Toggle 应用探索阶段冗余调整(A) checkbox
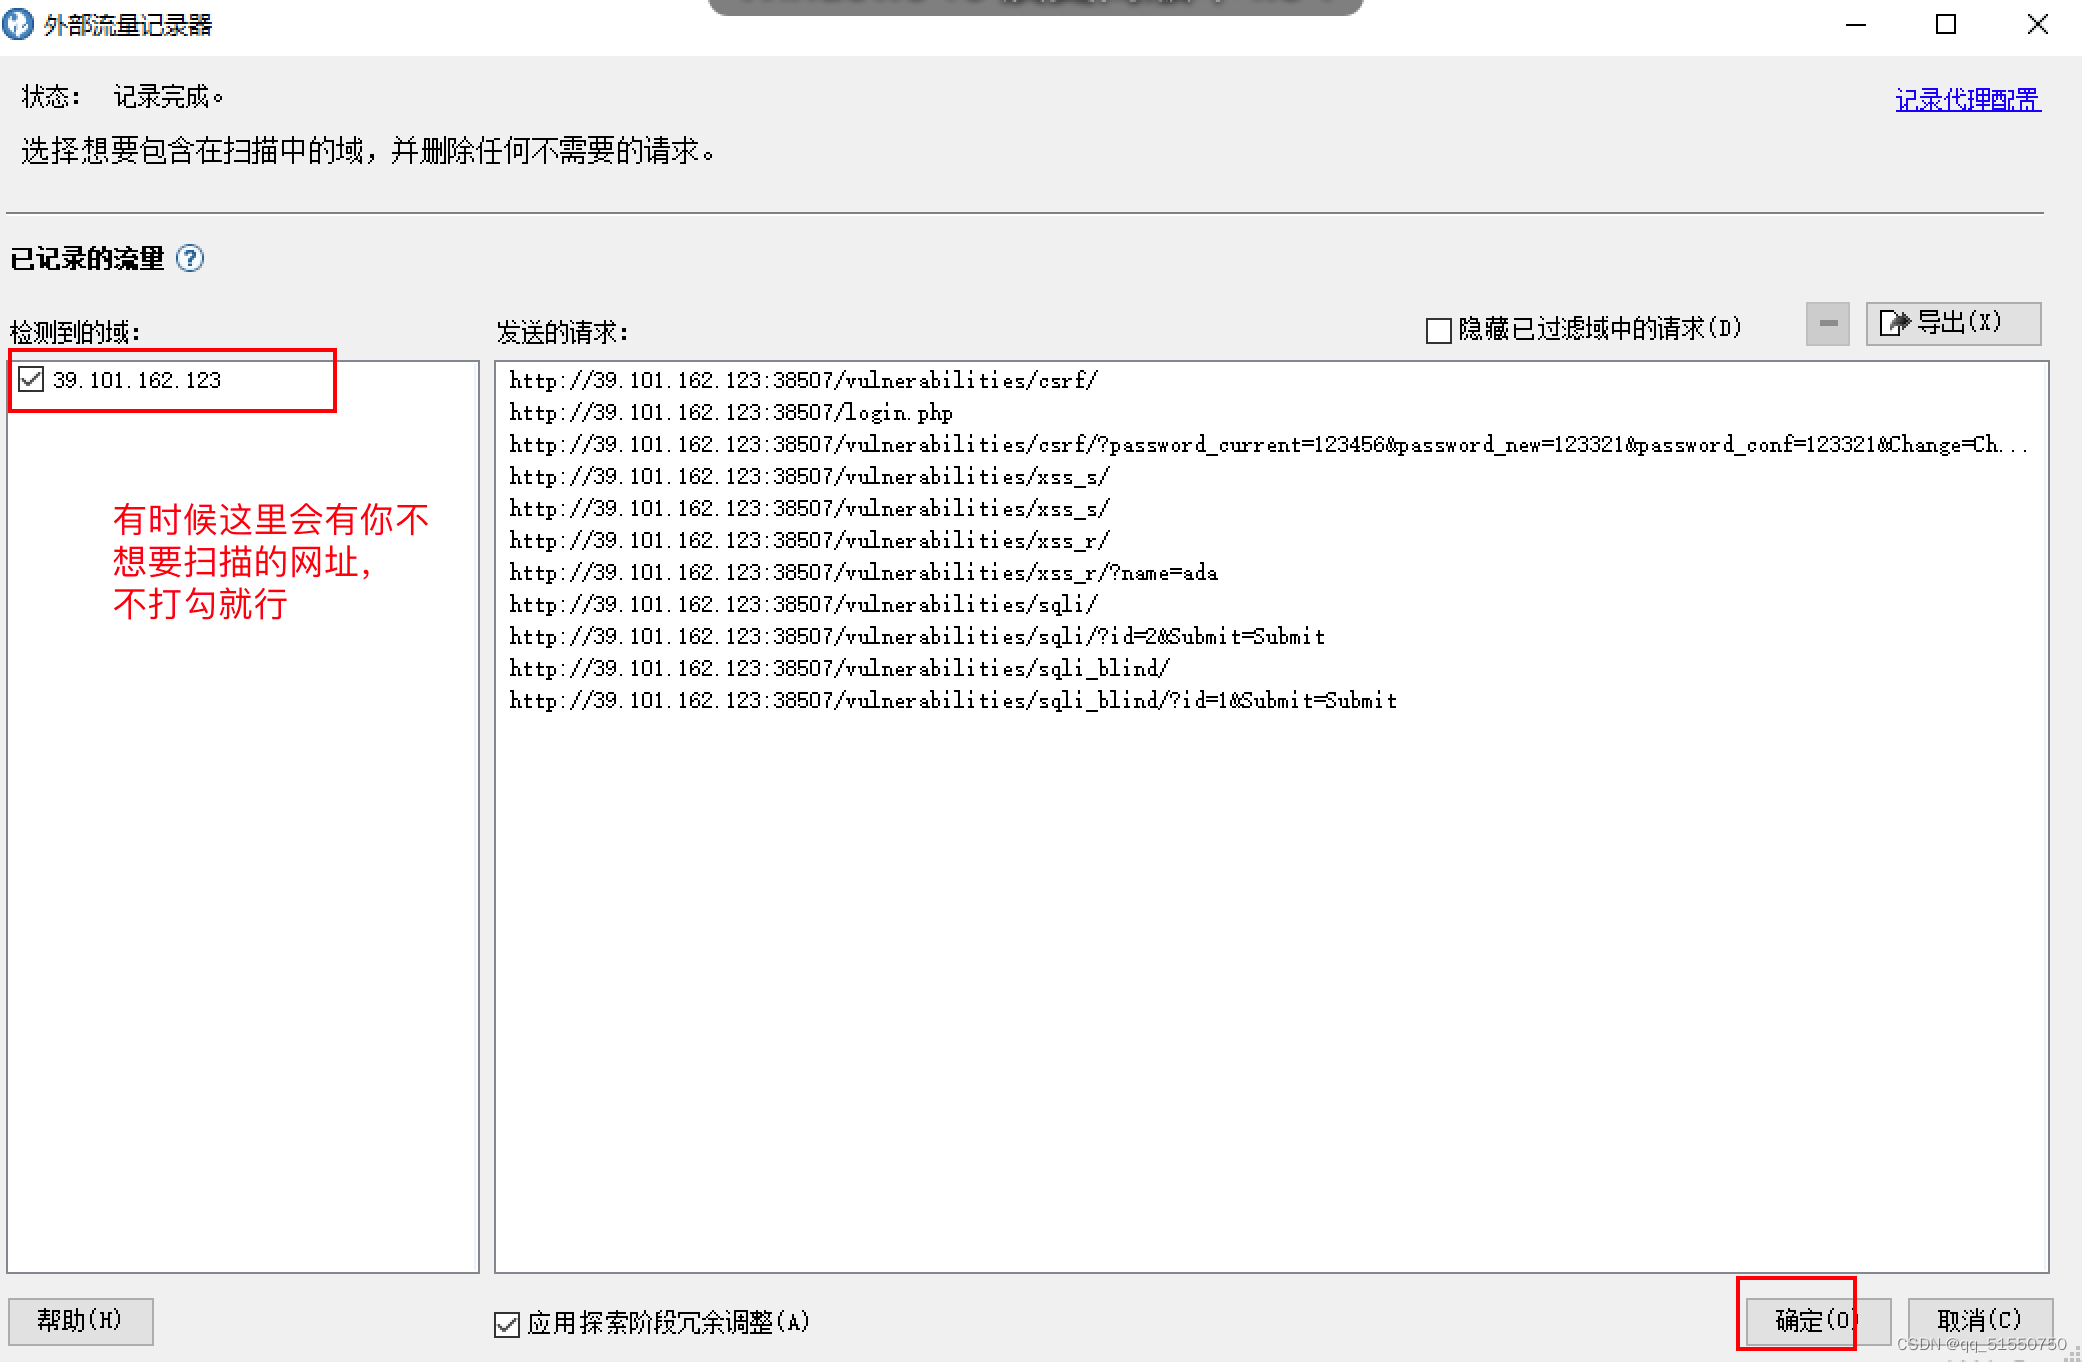 coord(507,1324)
